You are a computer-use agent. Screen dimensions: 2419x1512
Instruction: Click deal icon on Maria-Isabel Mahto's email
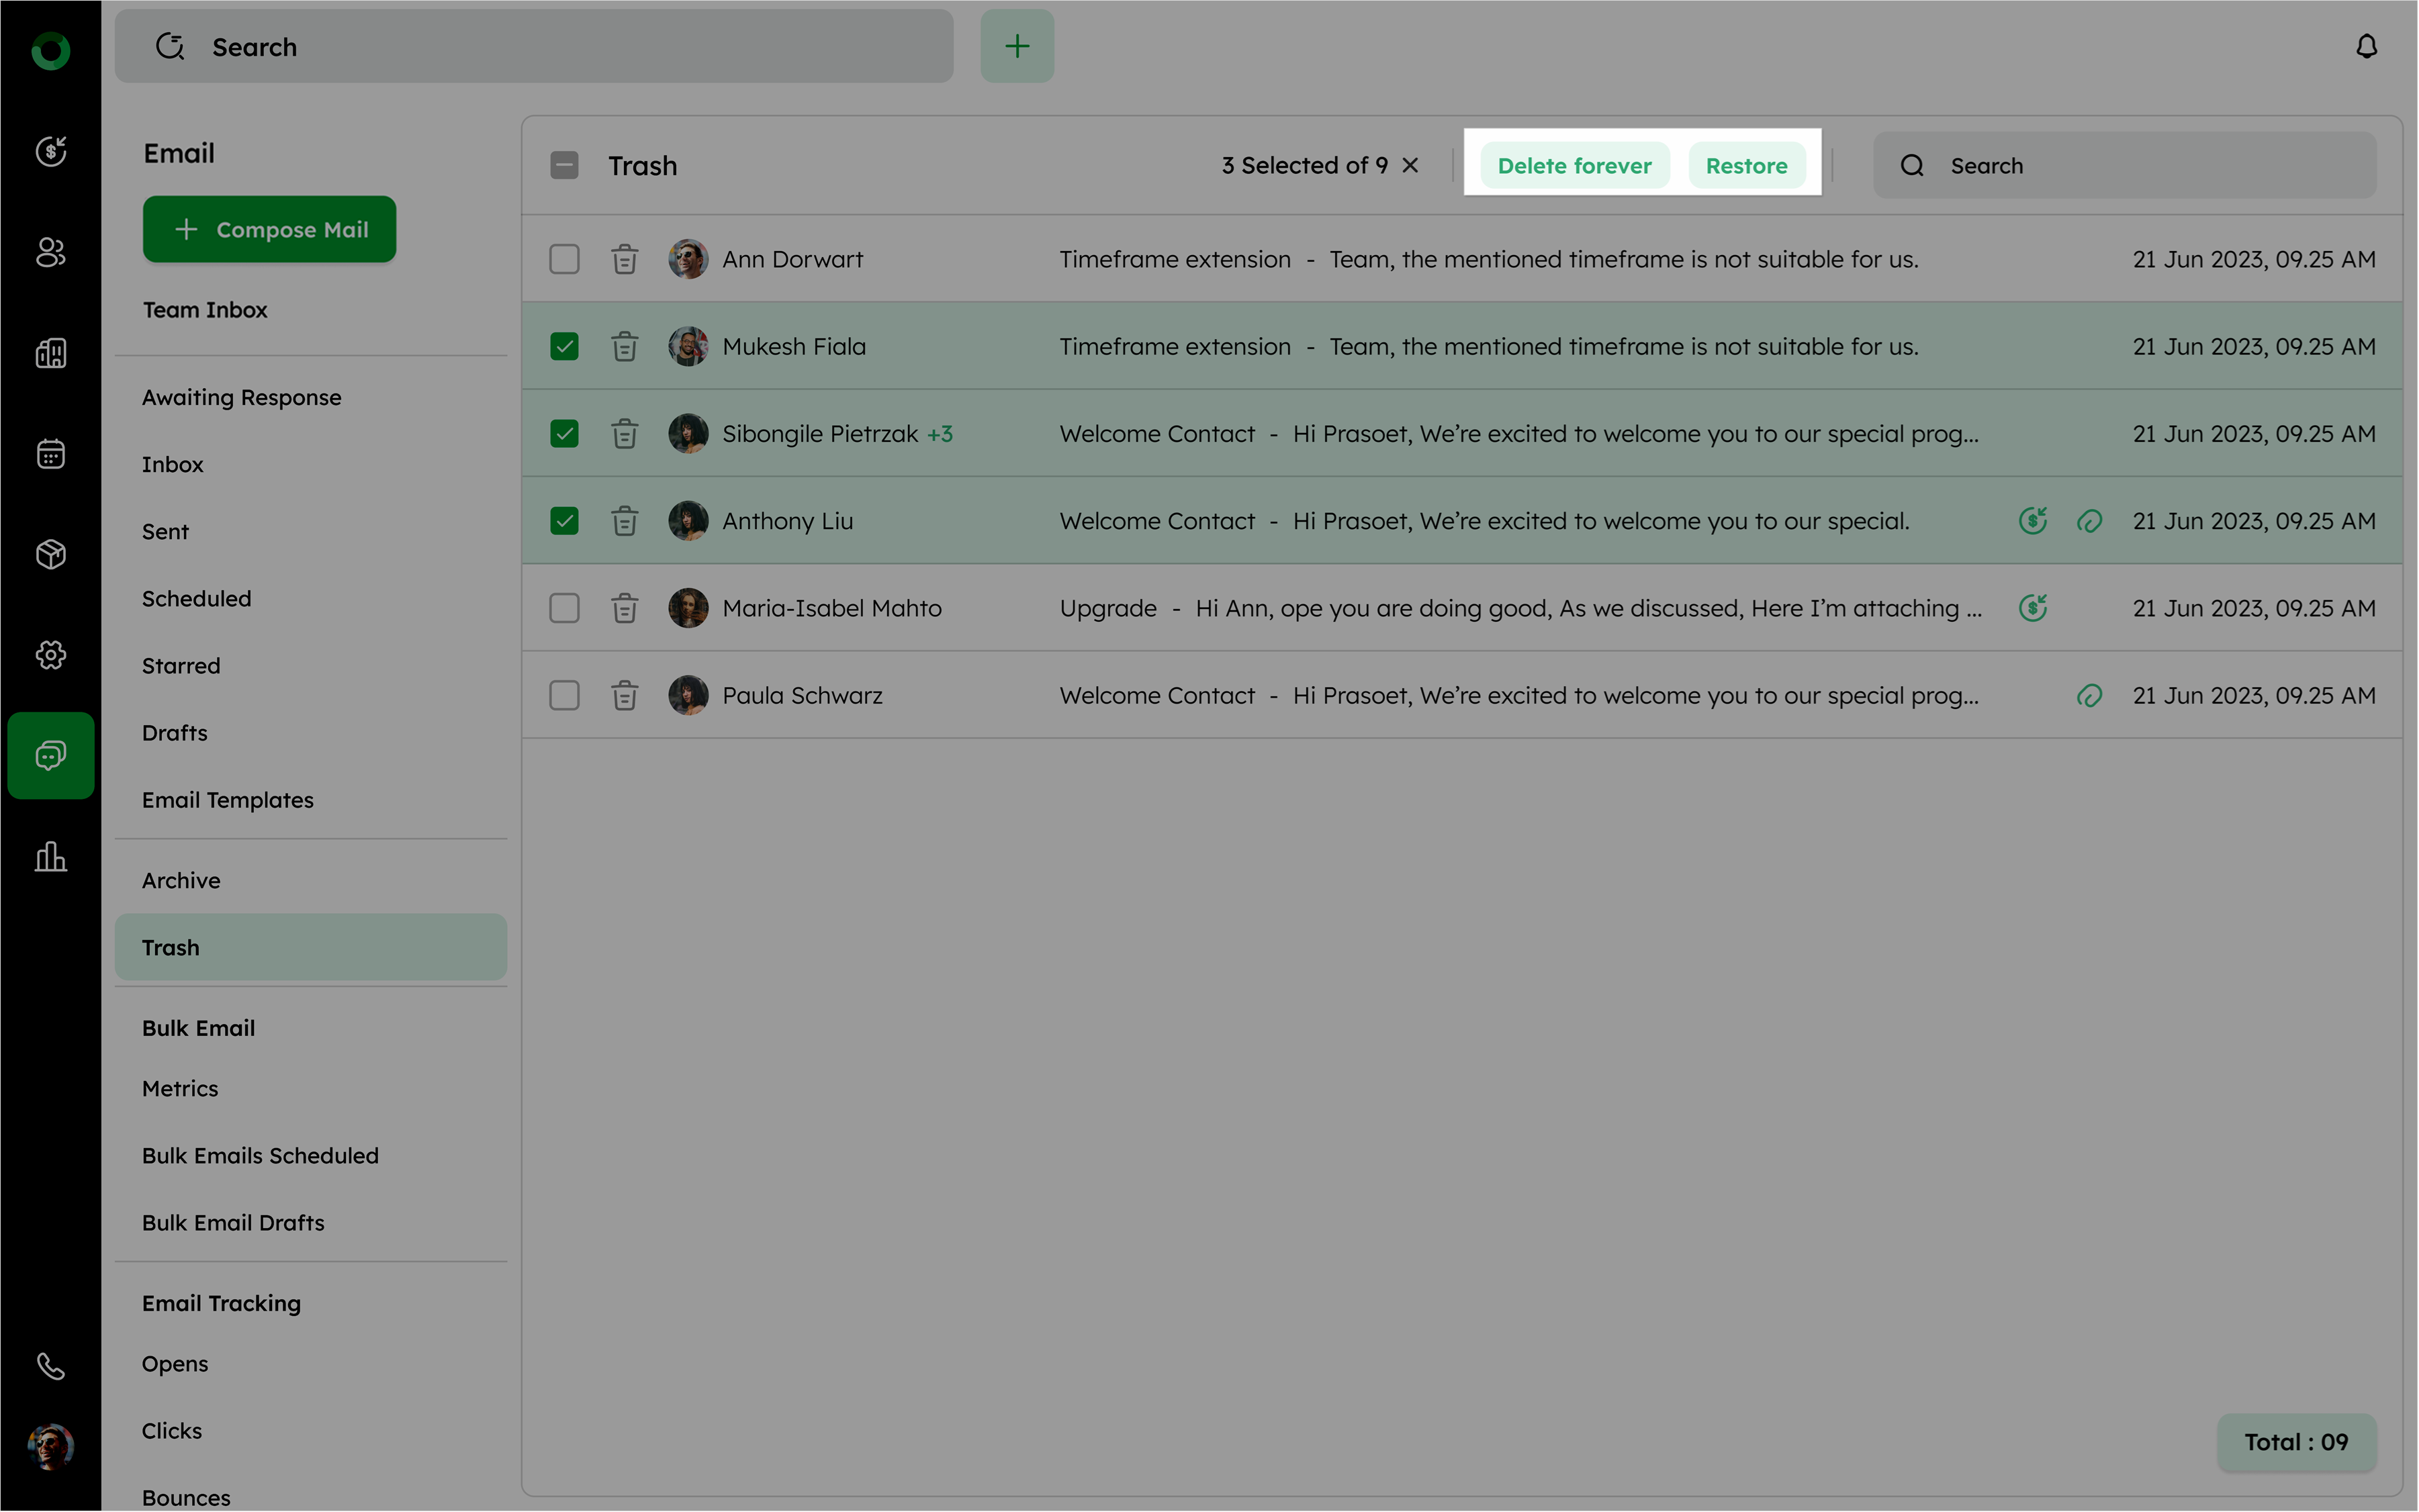click(2032, 608)
